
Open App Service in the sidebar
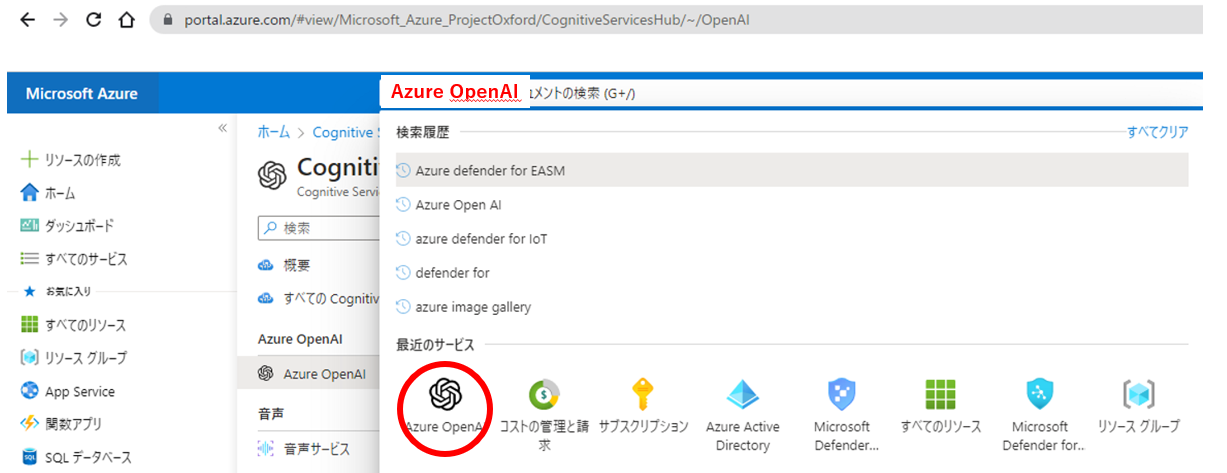pos(67,392)
